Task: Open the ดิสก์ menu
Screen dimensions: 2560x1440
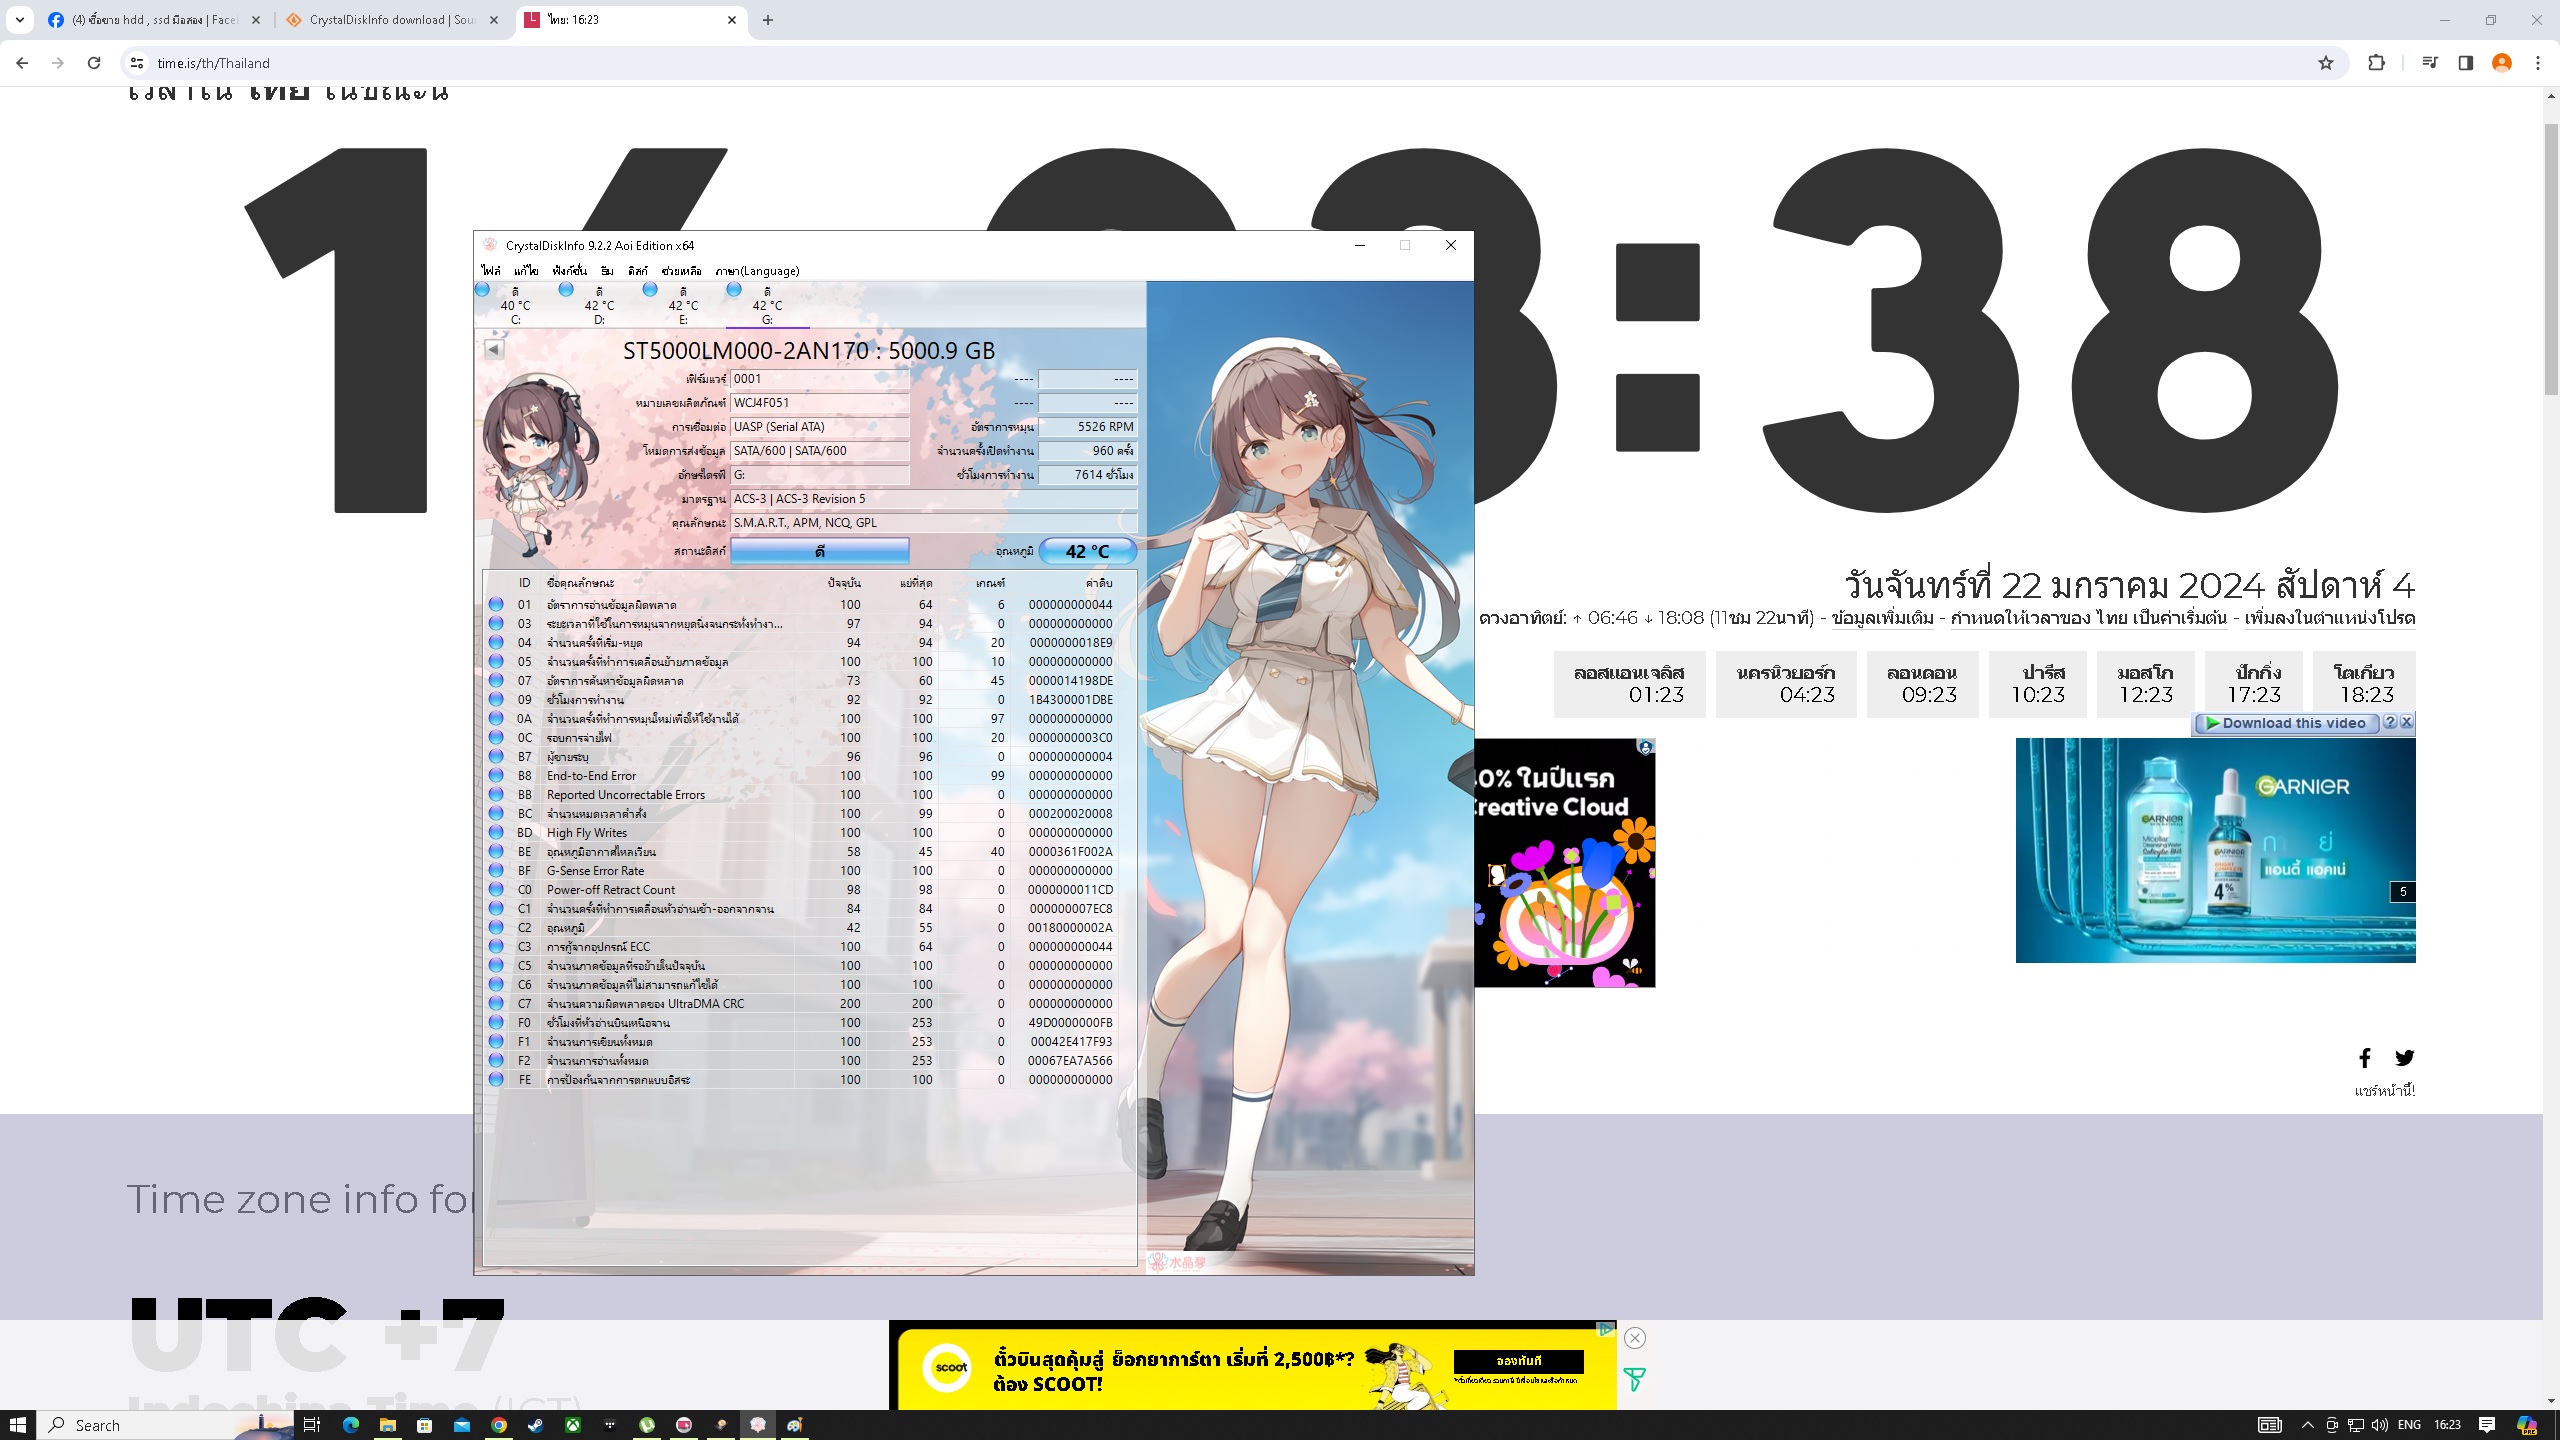Action: pos(638,271)
